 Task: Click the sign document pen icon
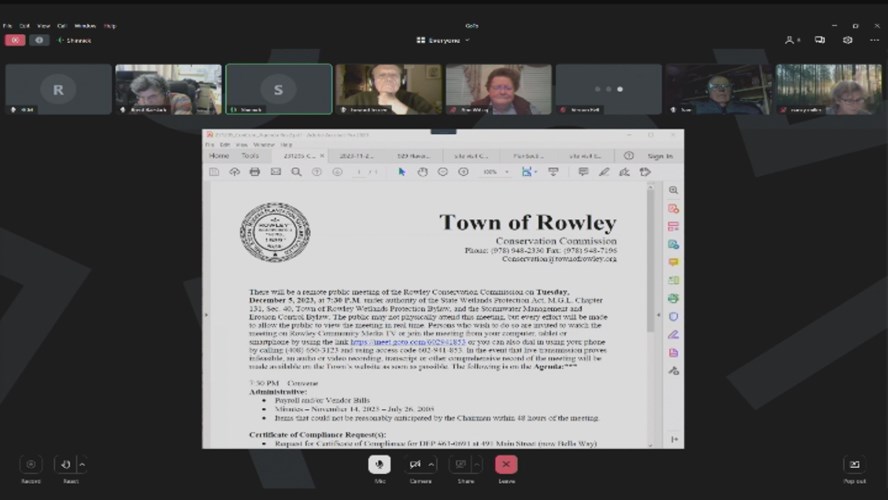[624, 172]
